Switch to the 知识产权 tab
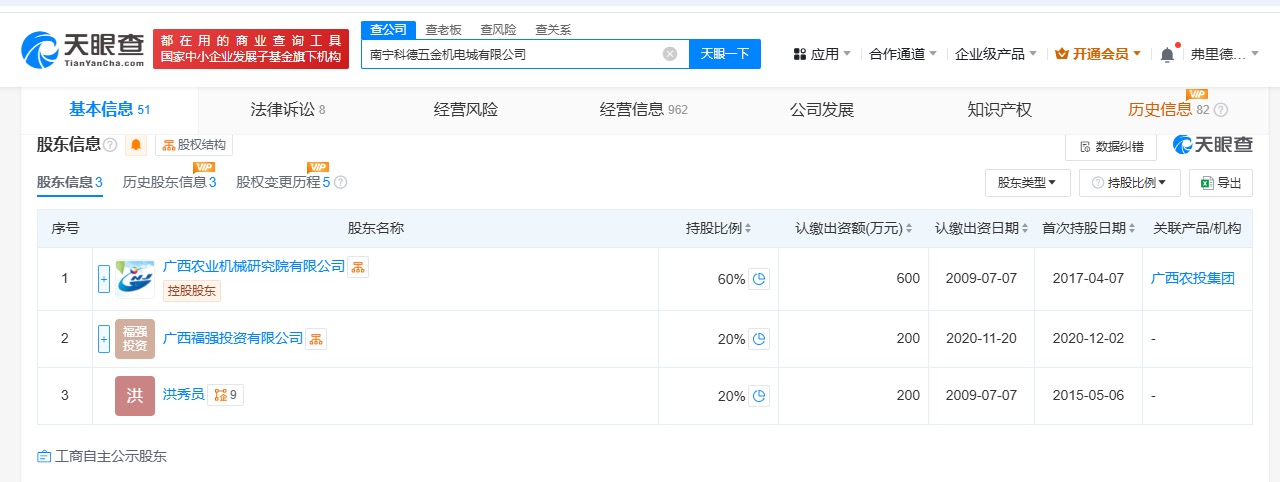The width and height of the screenshot is (1280, 482). pos(1000,110)
